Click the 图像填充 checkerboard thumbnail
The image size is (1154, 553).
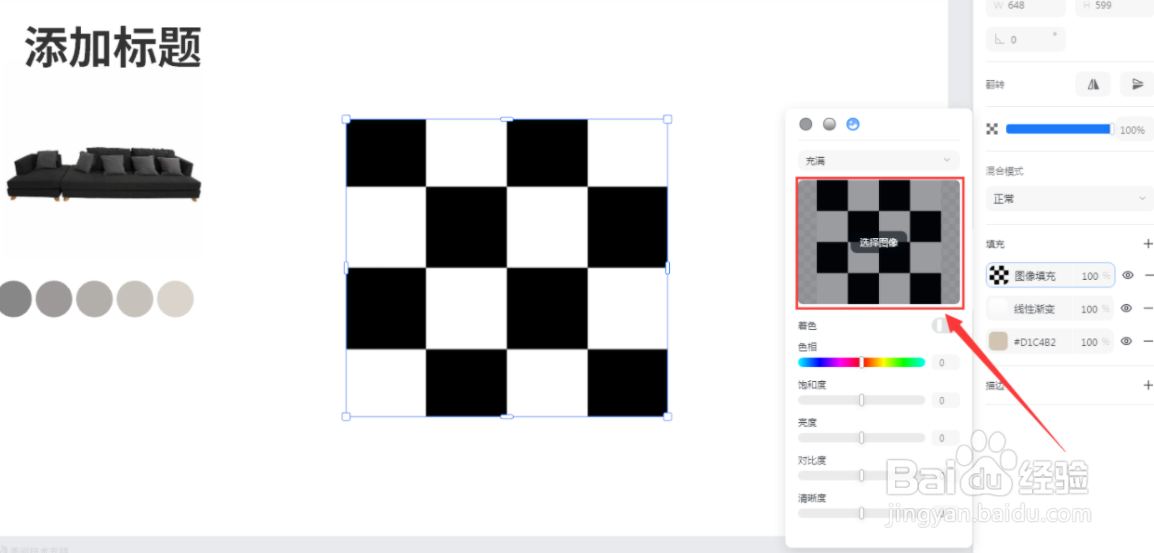[x=999, y=275]
